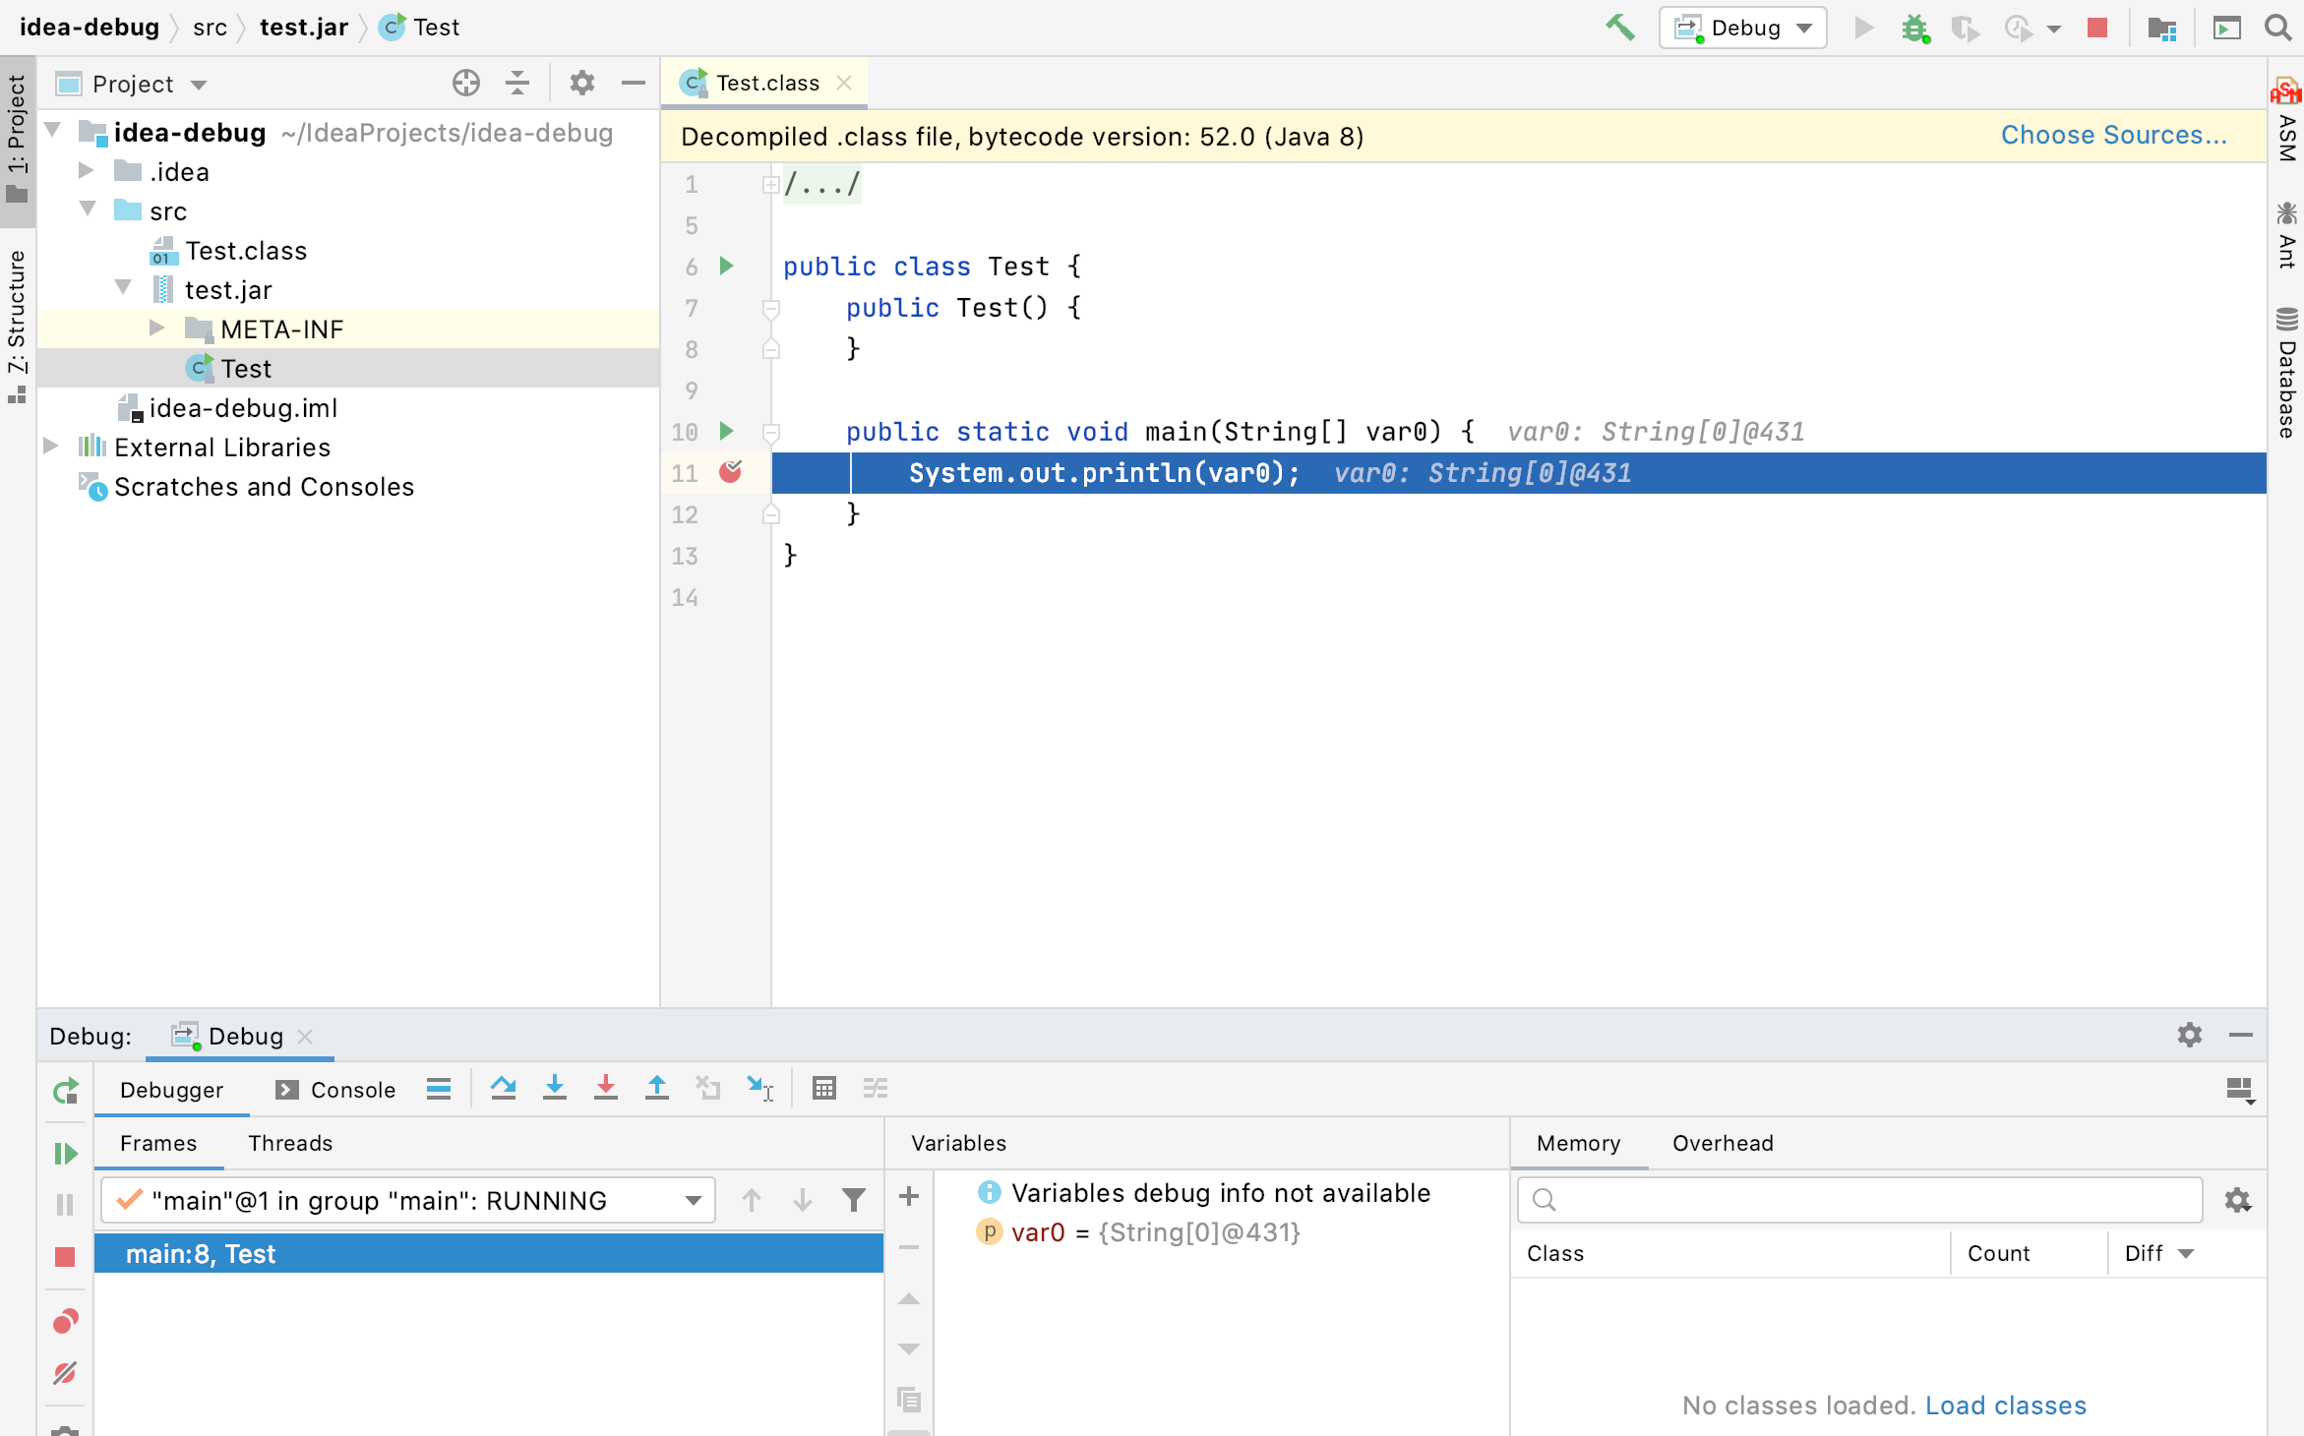The height and width of the screenshot is (1436, 2304).
Task: Click the Step Out icon
Action: click(656, 1088)
